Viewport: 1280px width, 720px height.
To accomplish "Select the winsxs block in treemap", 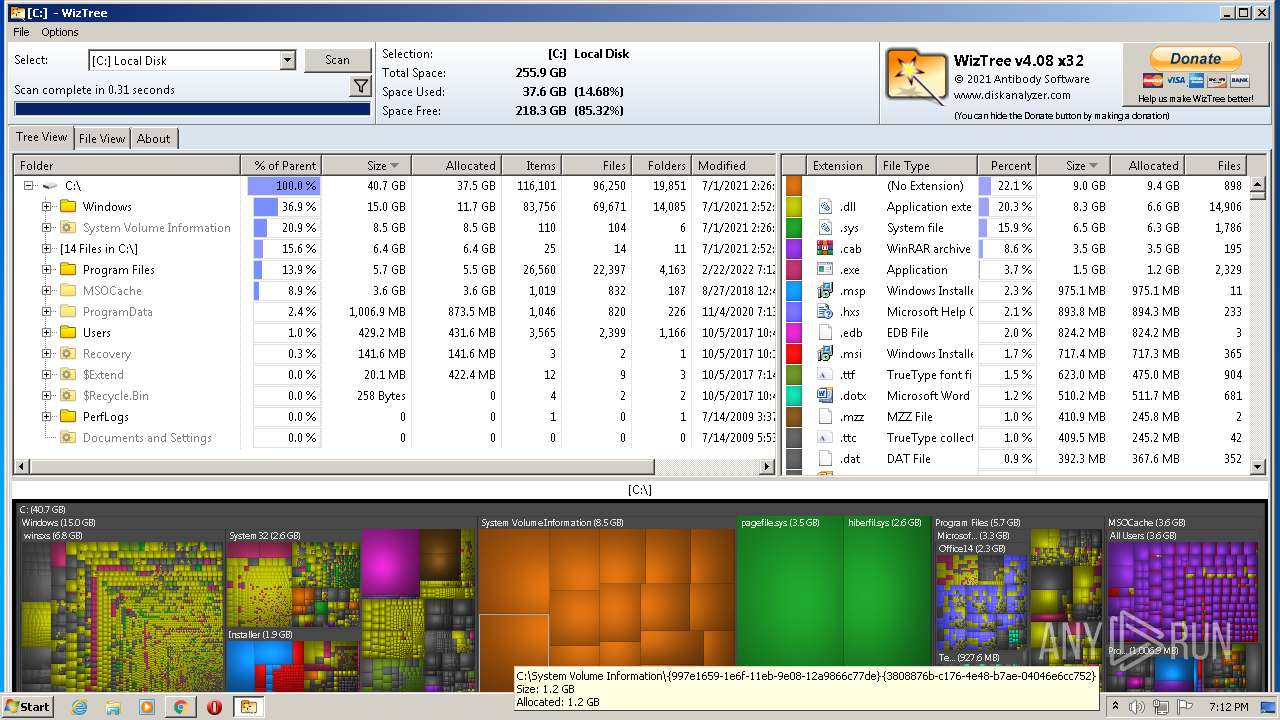I will [x=122, y=610].
